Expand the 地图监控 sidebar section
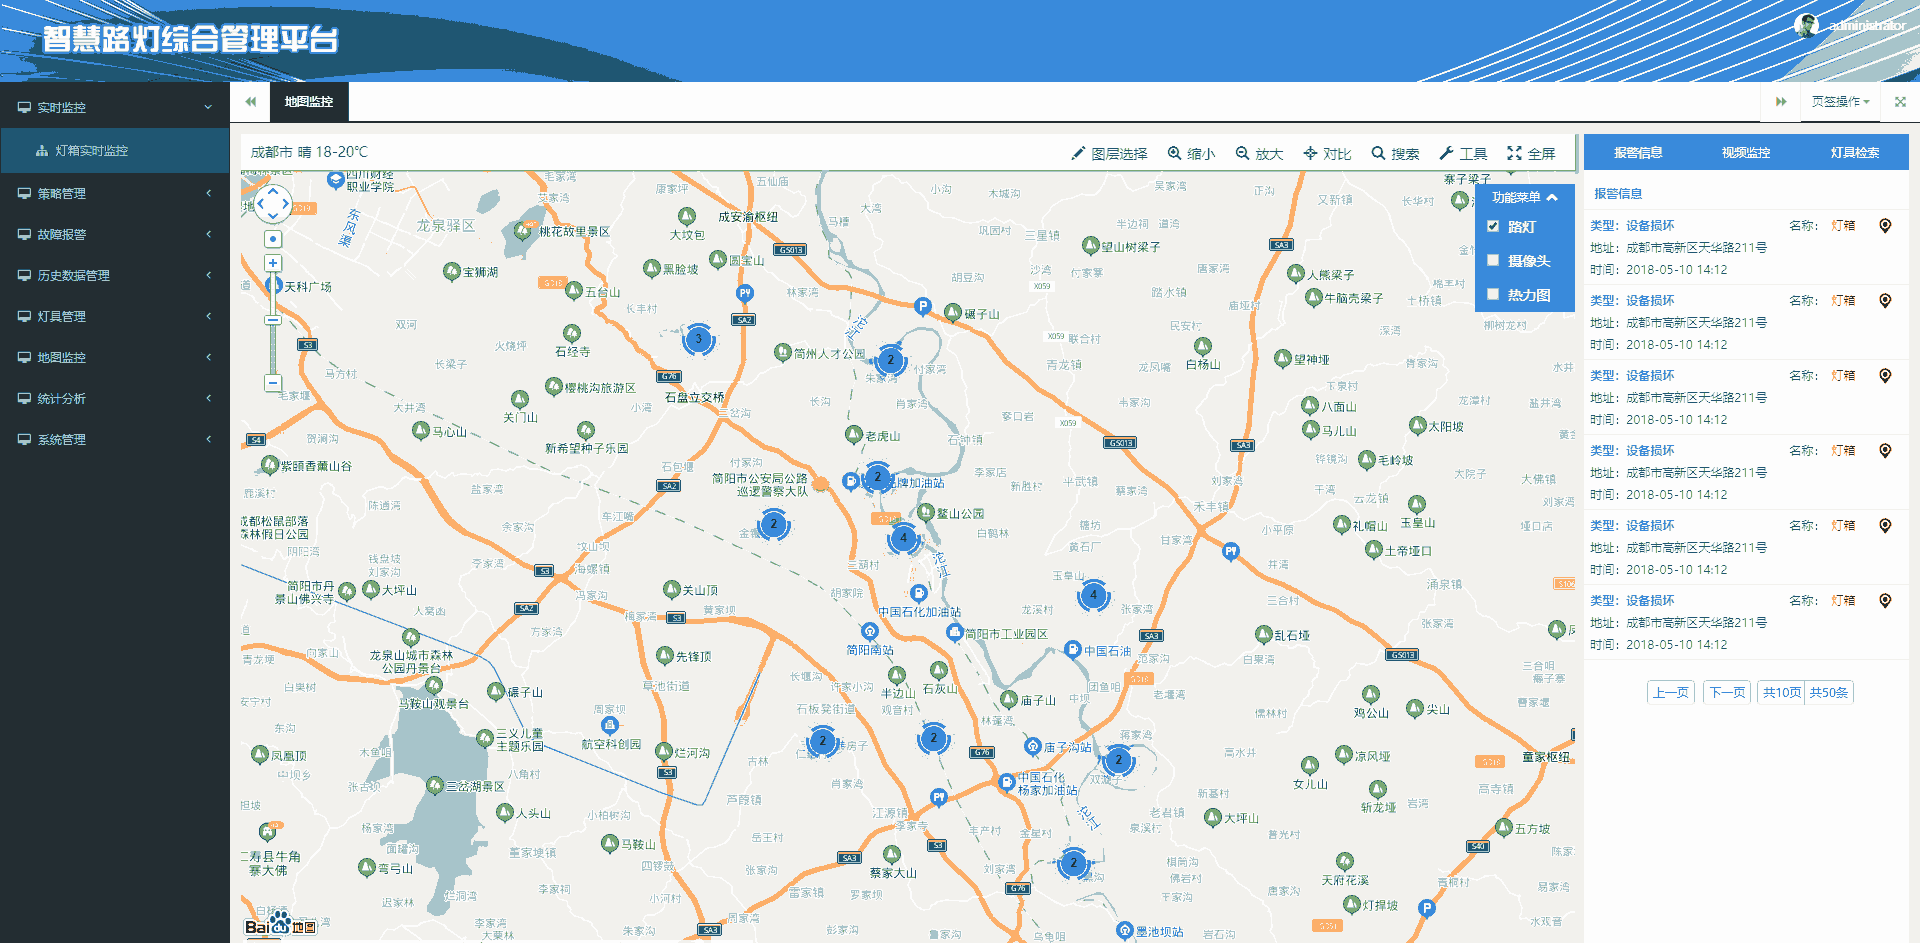Screen dimensions: 1920x943 pyautogui.click(x=115, y=357)
